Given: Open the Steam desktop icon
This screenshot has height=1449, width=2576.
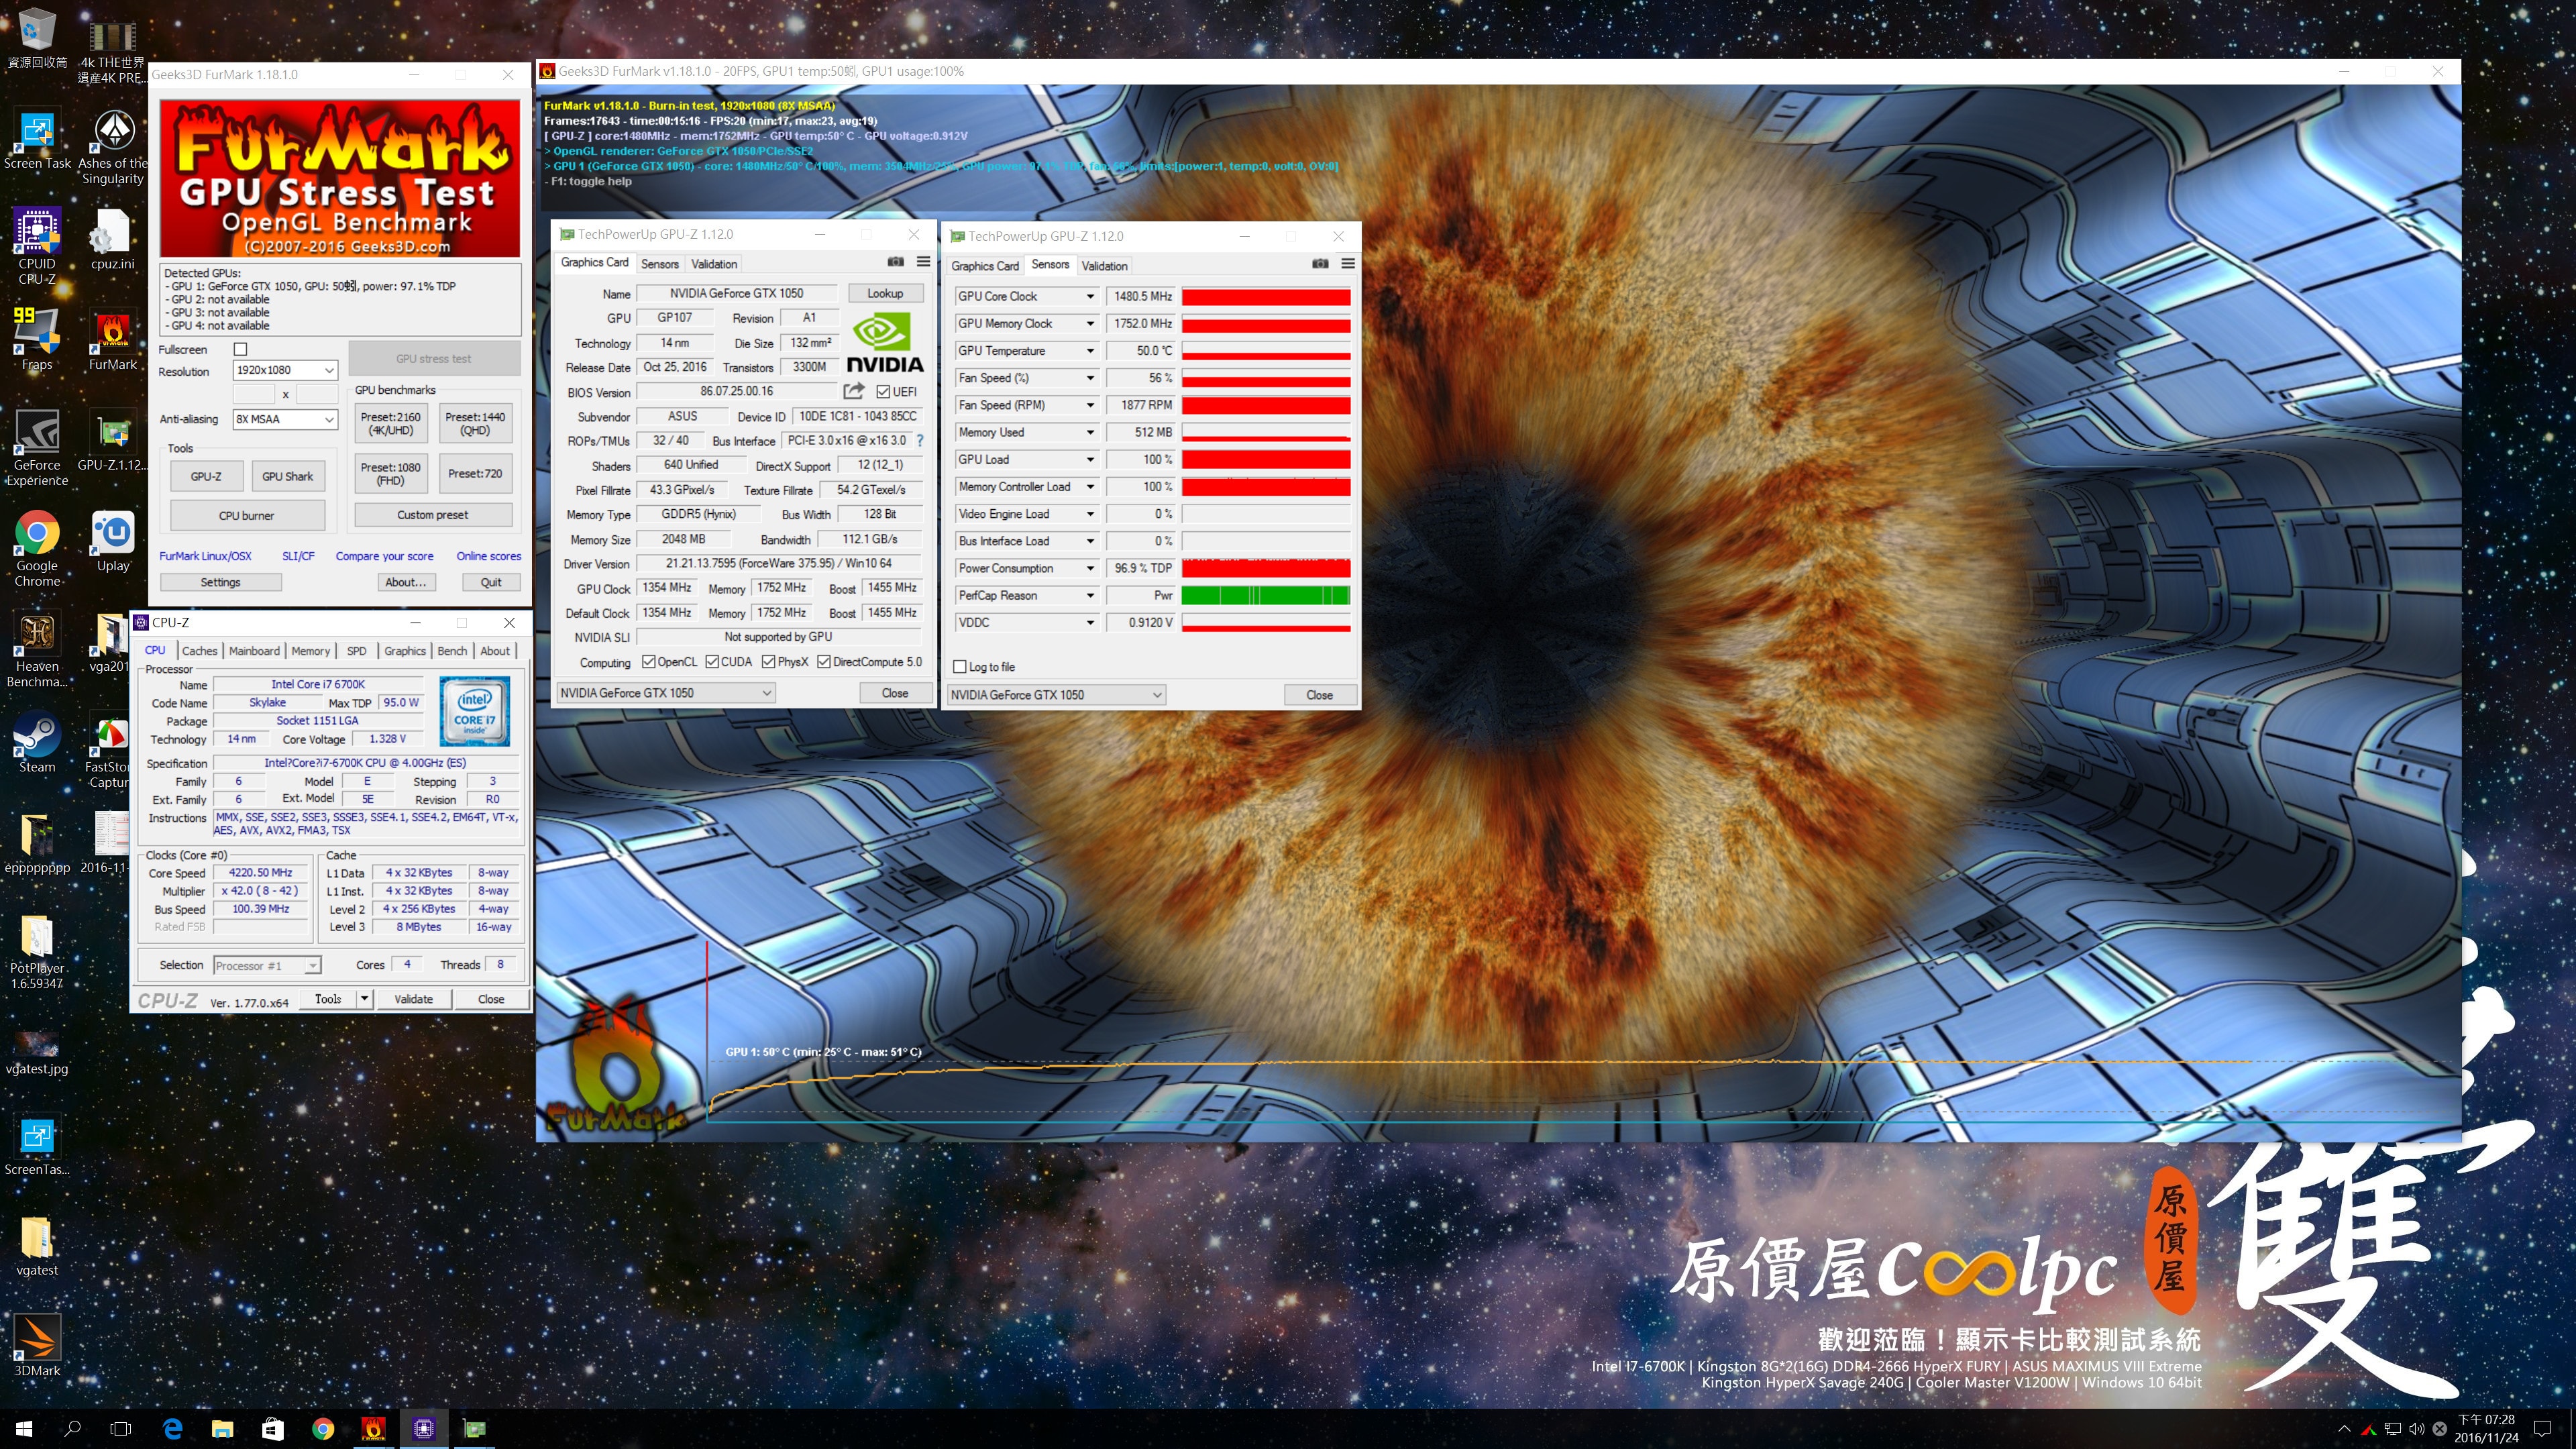Looking at the screenshot, I should 37,742.
